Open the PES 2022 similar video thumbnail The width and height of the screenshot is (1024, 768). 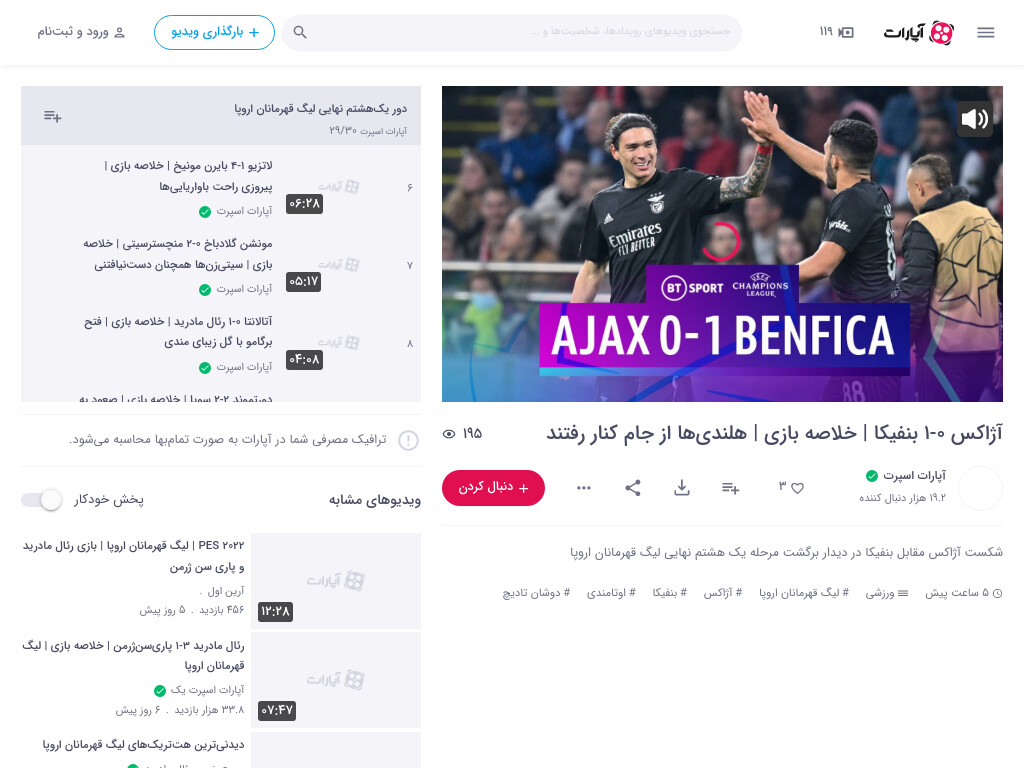[x=336, y=581]
